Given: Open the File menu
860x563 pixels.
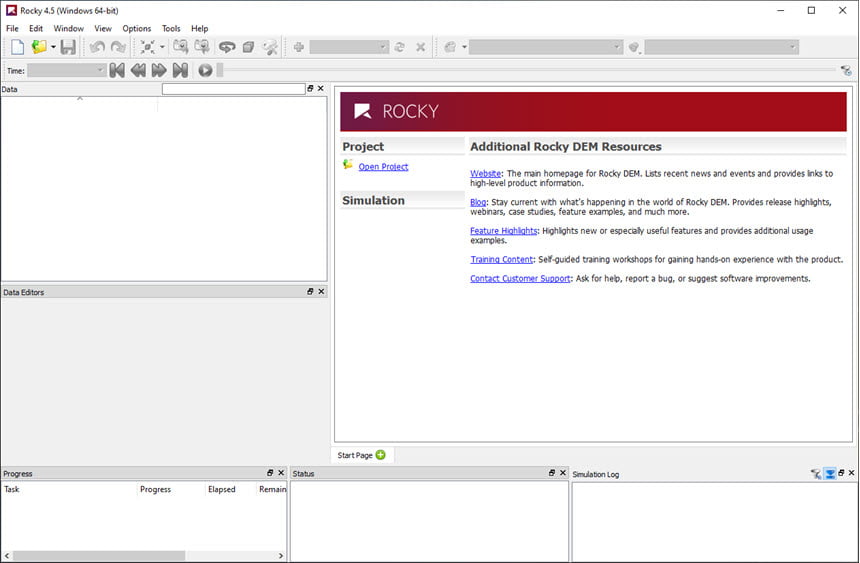Looking at the screenshot, I should click(12, 29).
